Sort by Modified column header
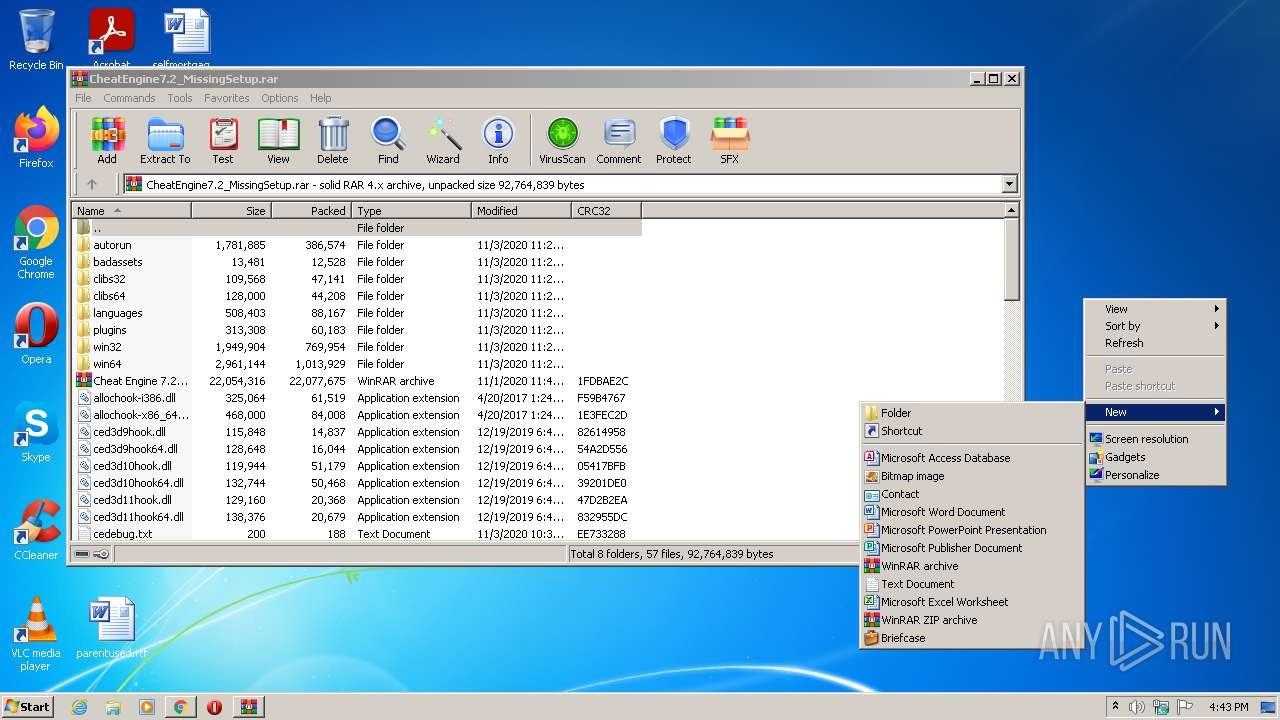The height and width of the screenshot is (720, 1280). click(521, 211)
